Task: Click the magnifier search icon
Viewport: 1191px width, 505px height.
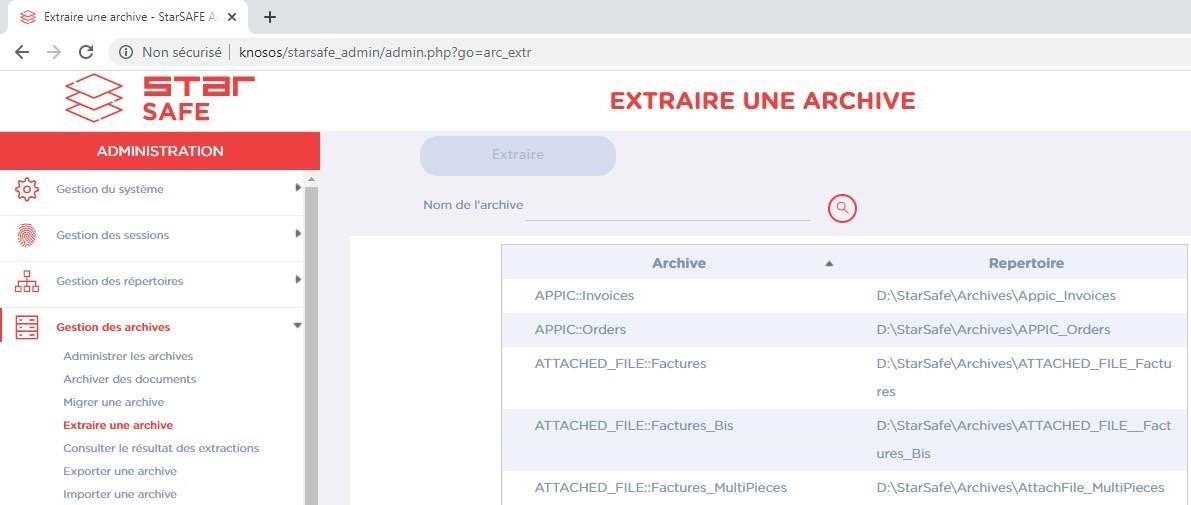Action: click(x=842, y=208)
